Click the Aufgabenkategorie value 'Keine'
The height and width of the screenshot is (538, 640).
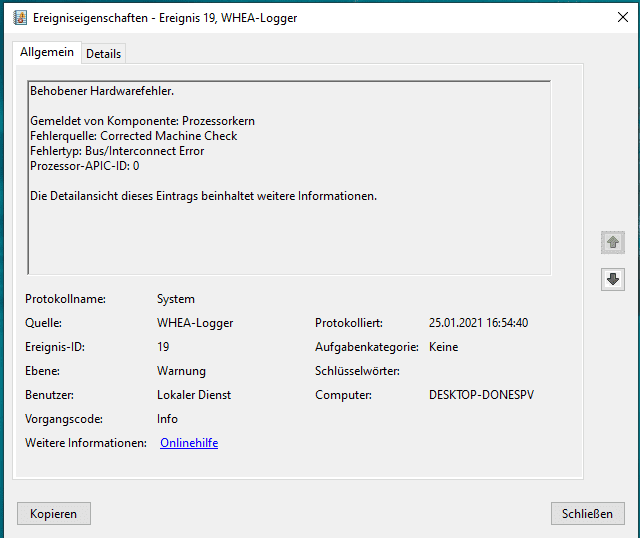click(444, 347)
